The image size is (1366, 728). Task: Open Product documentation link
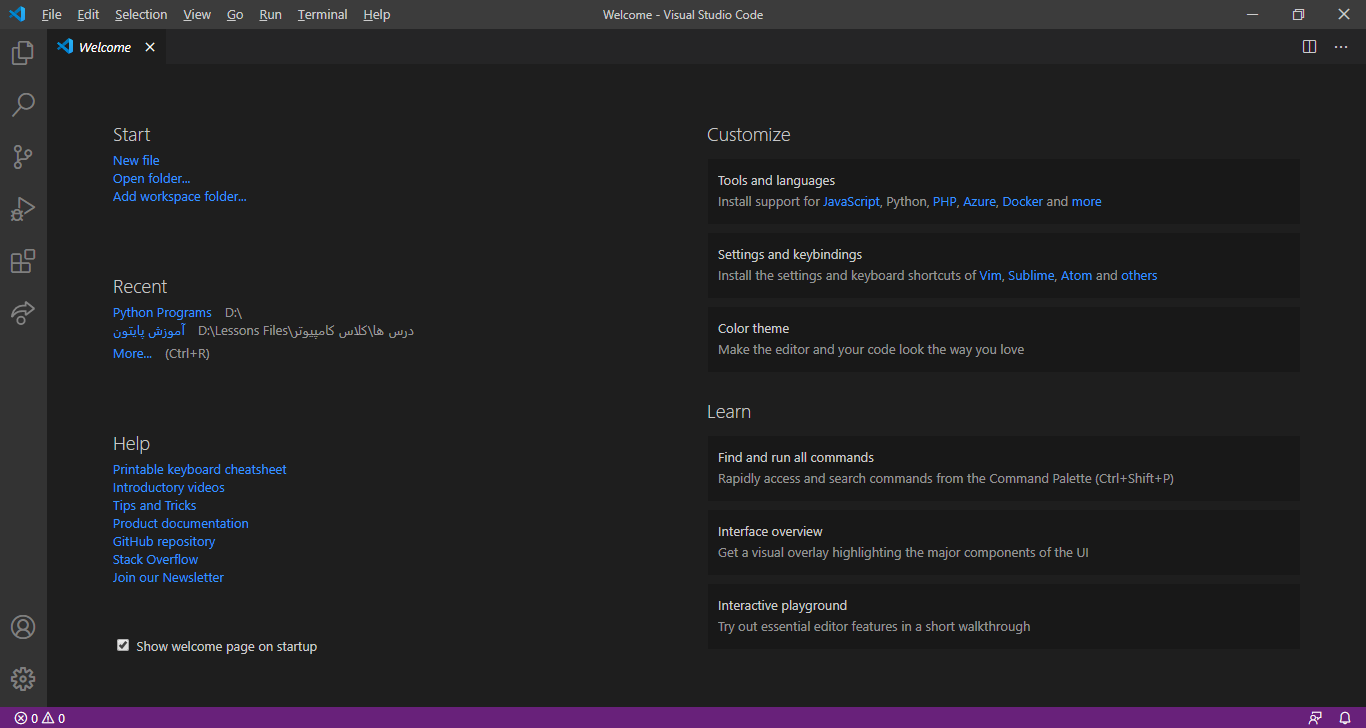pyautogui.click(x=180, y=523)
